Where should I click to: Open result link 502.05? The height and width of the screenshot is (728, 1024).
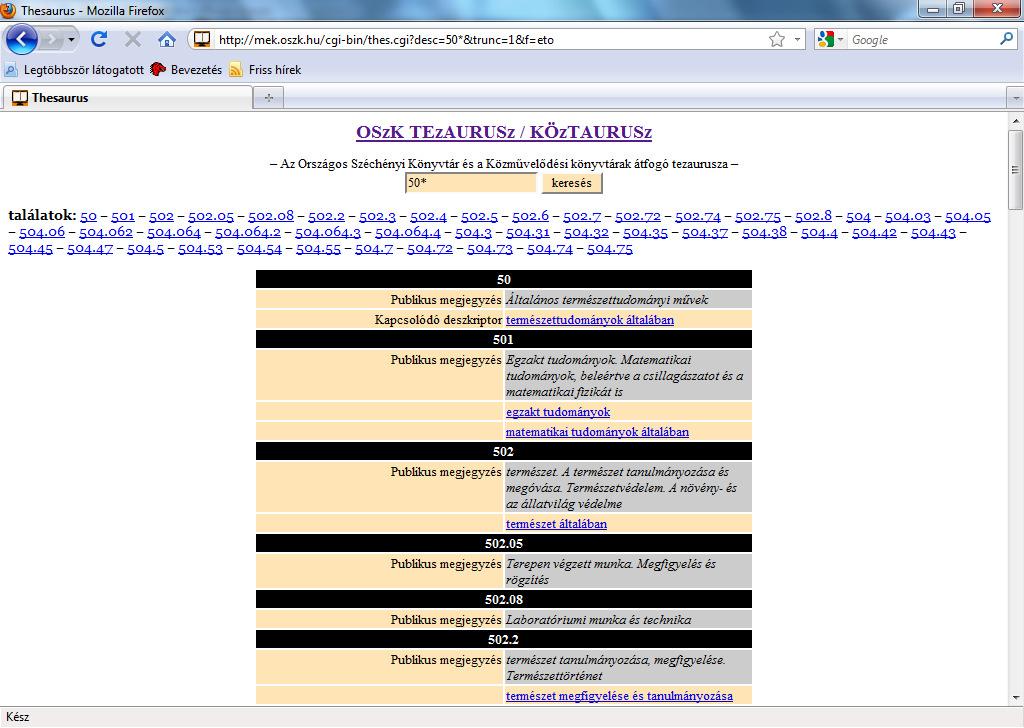point(211,216)
